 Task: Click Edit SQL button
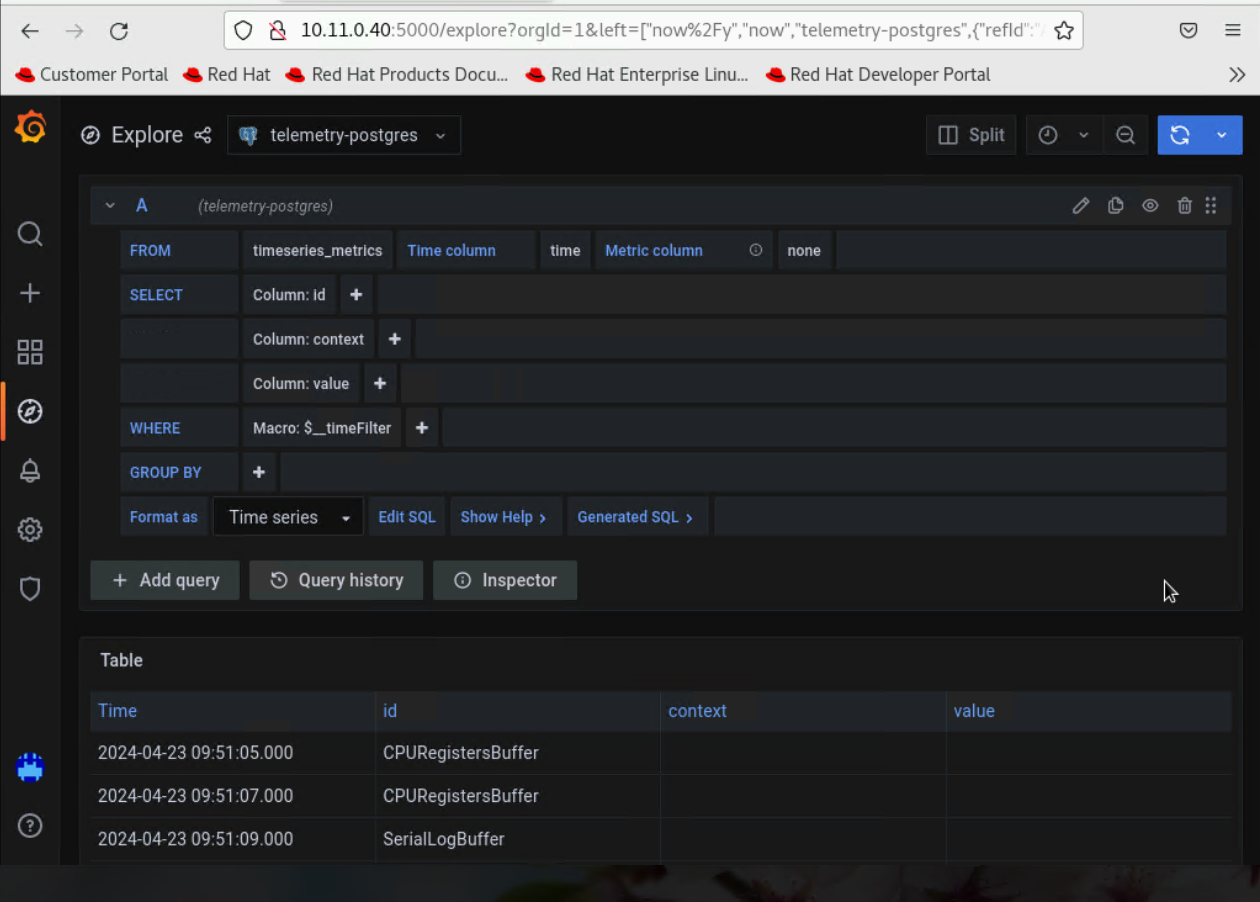coord(407,517)
